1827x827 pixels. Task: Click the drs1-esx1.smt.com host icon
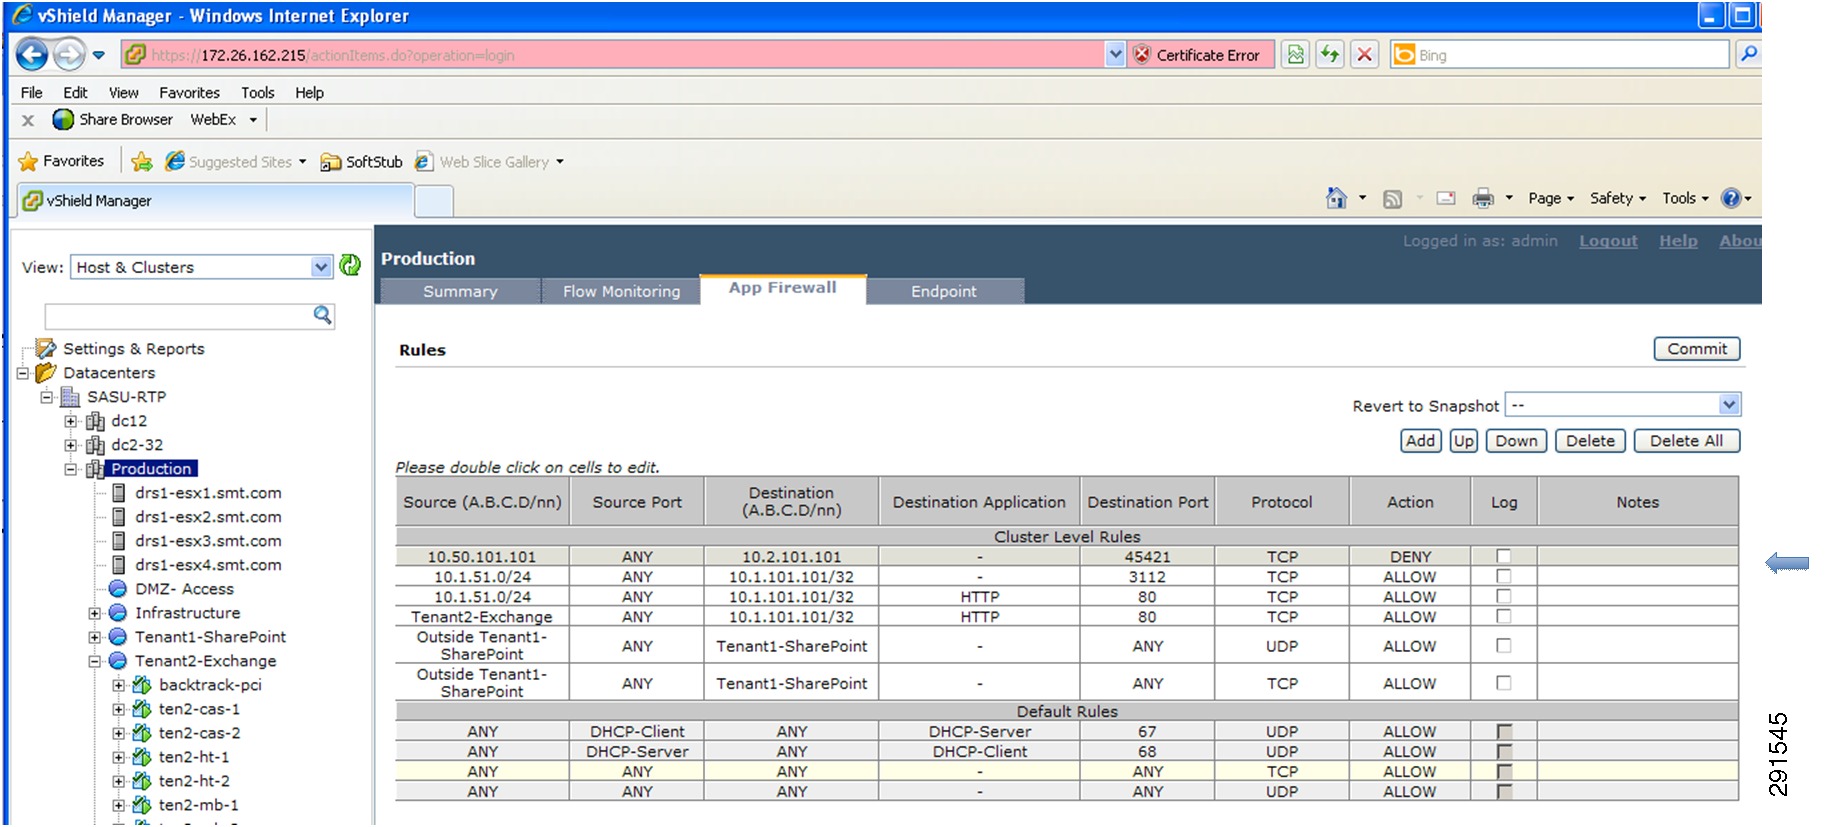(x=118, y=493)
